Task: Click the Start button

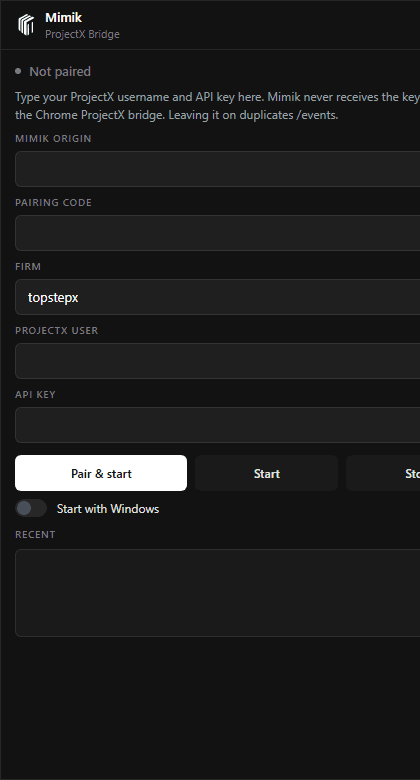Action: tap(266, 473)
